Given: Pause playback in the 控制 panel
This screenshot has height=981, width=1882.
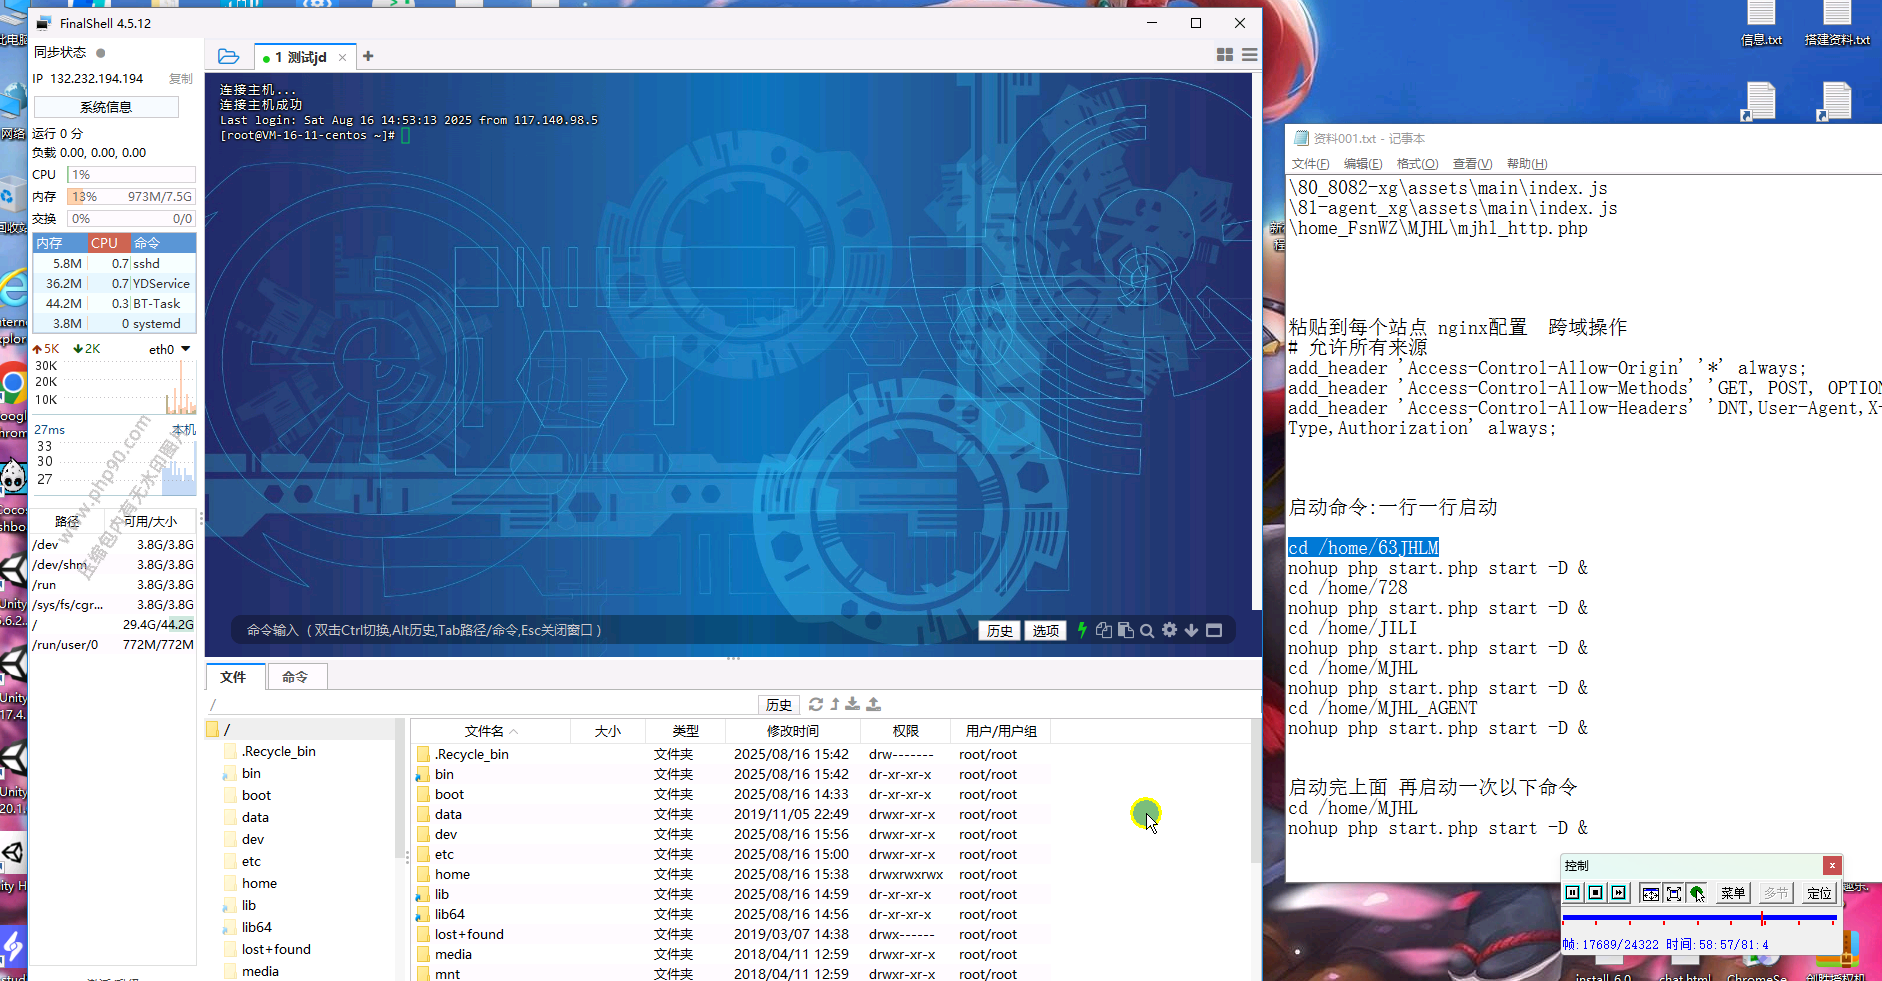Looking at the screenshot, I should pos(1573,893).
